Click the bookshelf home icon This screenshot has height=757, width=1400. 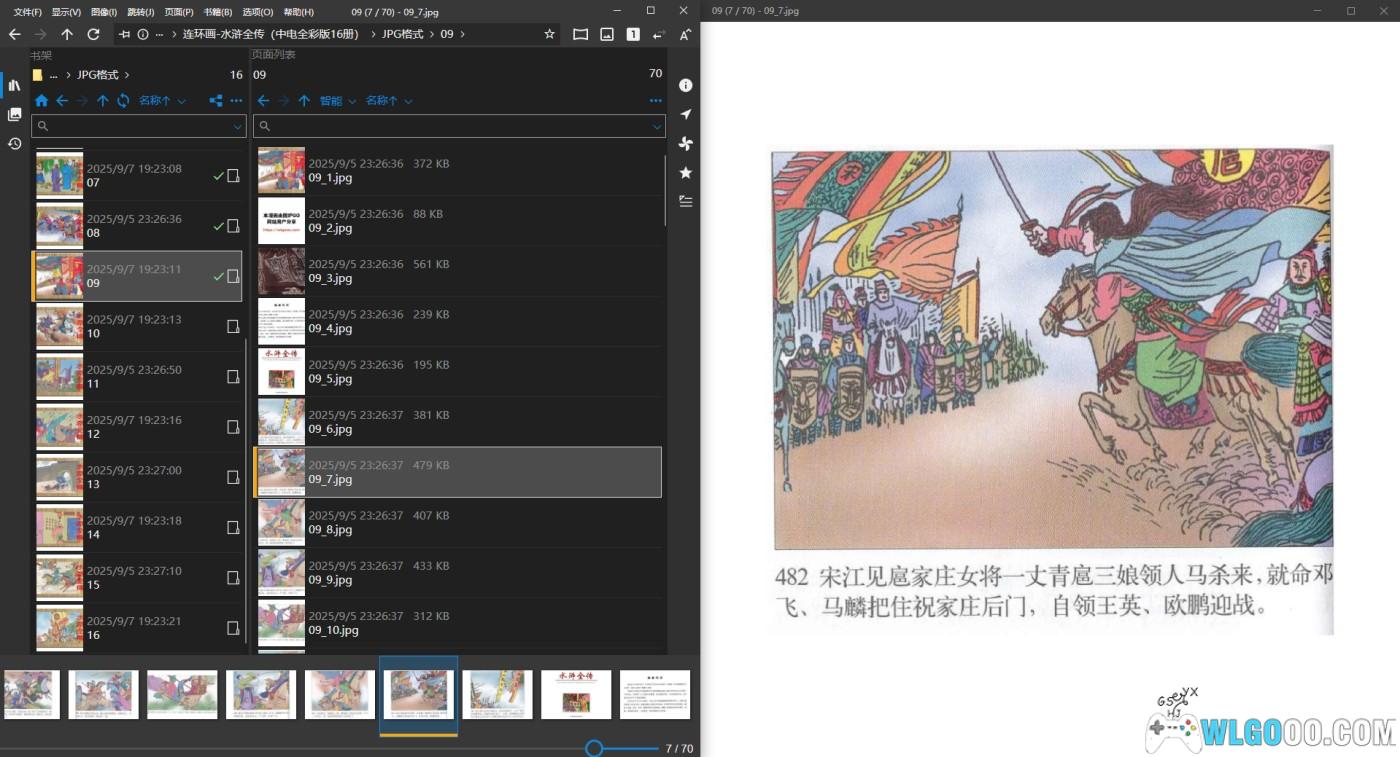(x=41, y=101)
